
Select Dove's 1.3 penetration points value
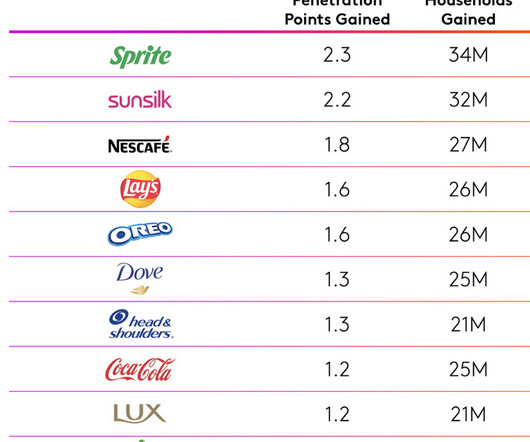(337, 279)
